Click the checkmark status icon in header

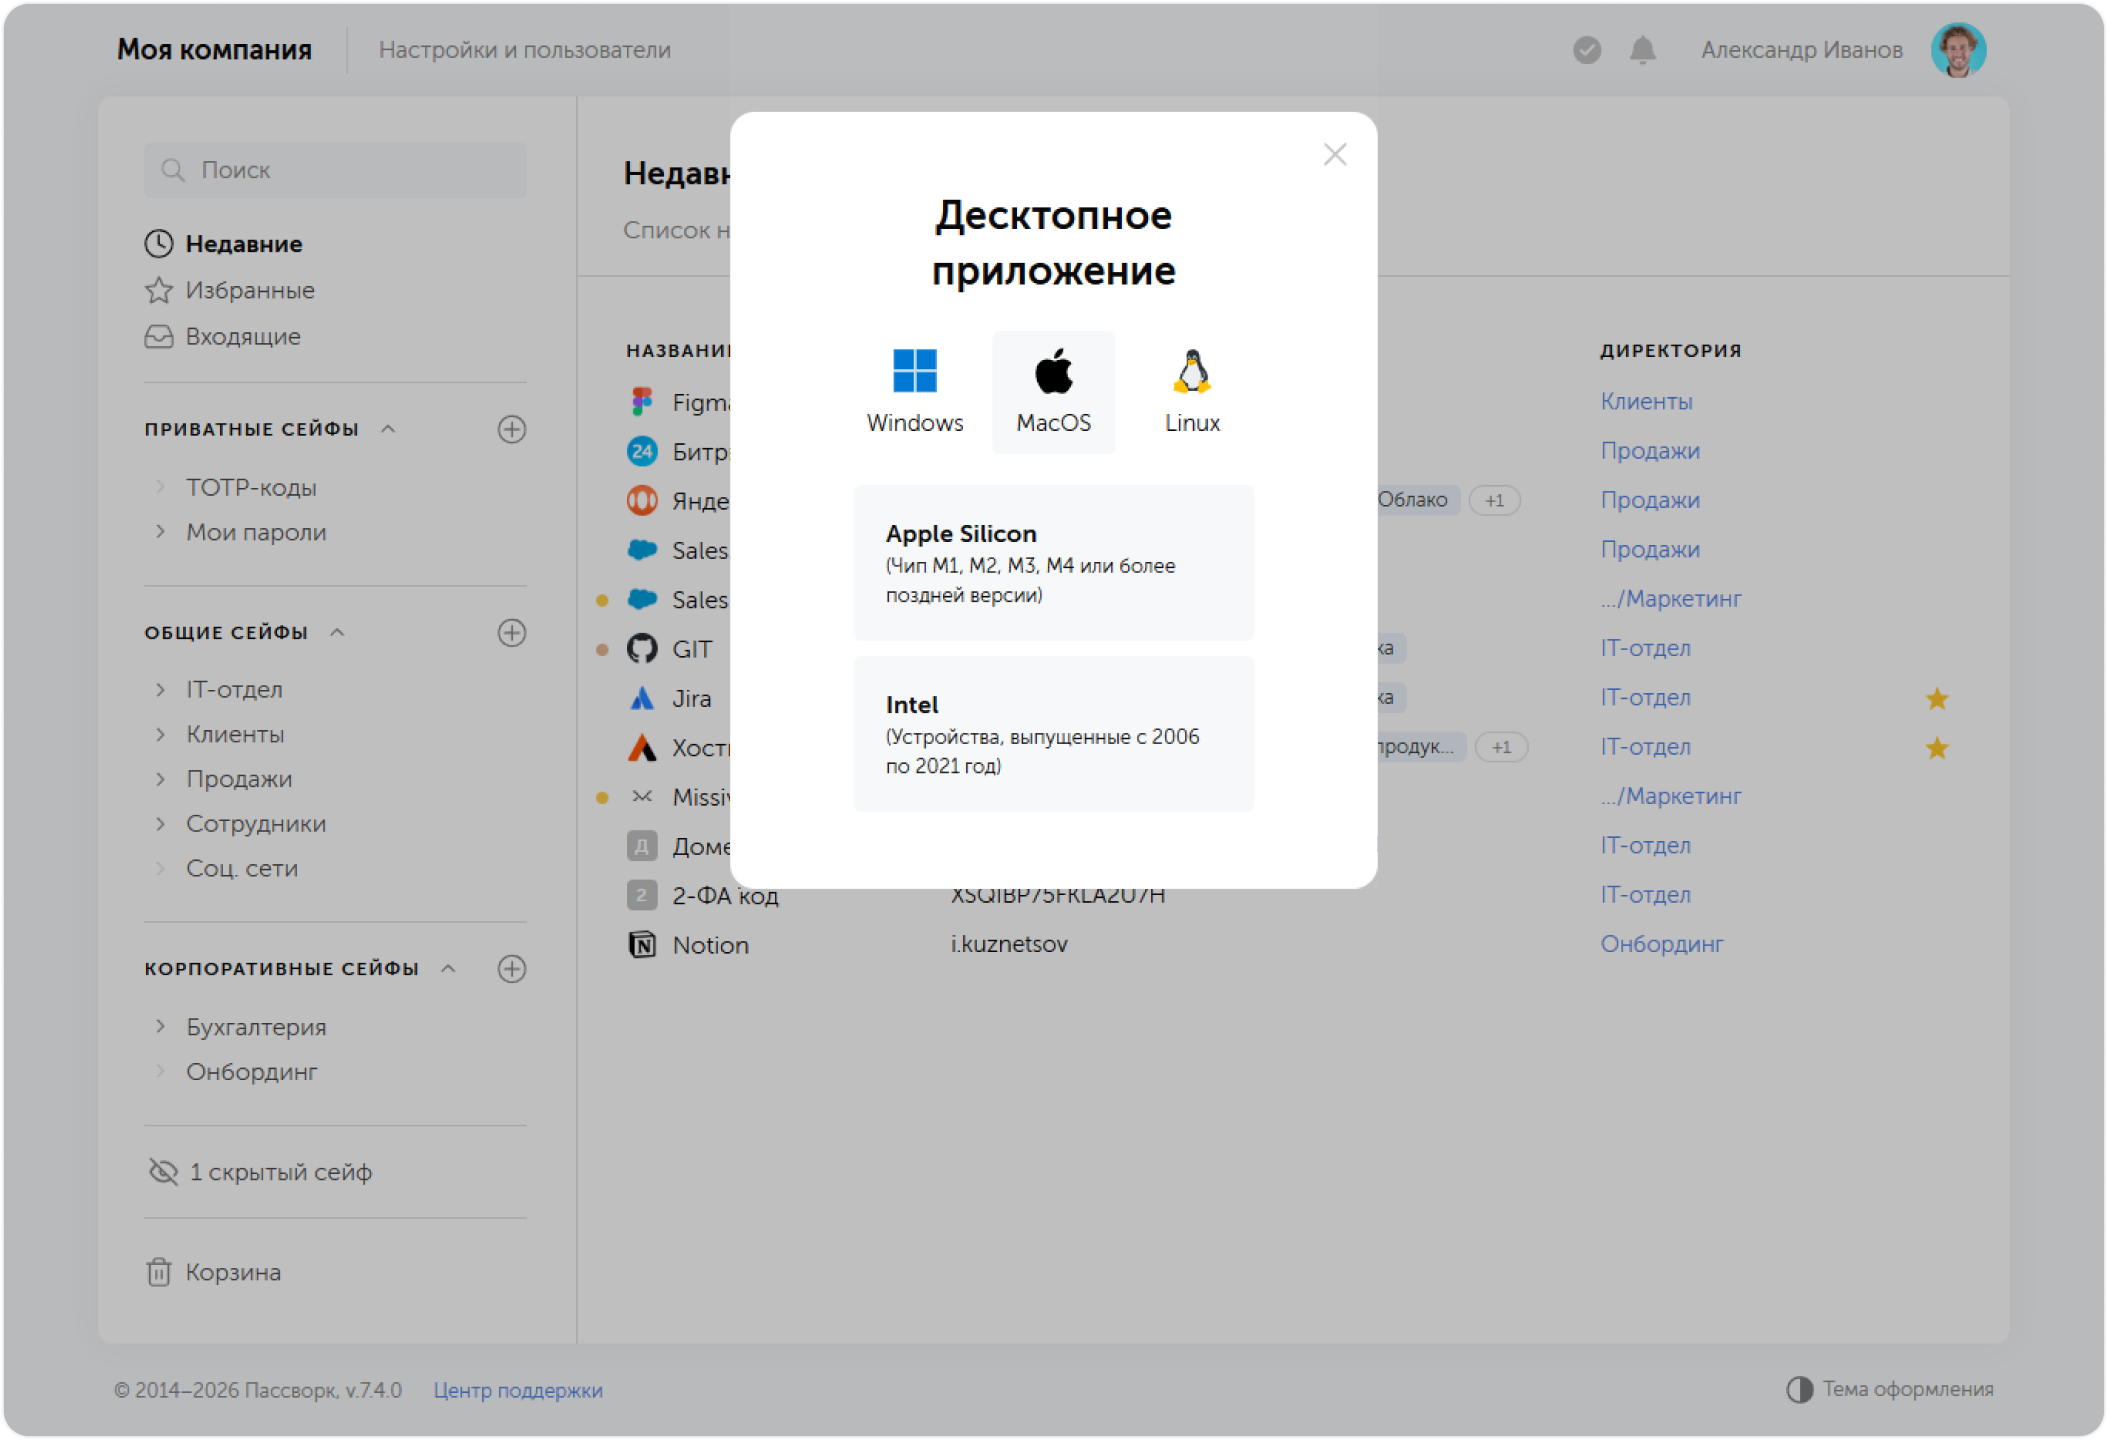(1586, 50)
